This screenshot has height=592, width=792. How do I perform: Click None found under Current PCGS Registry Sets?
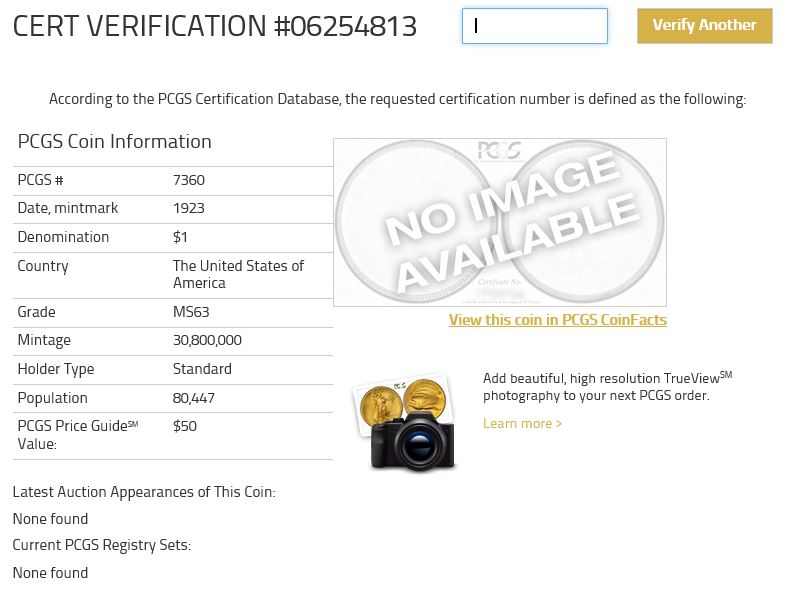click(x=50, y=573)
